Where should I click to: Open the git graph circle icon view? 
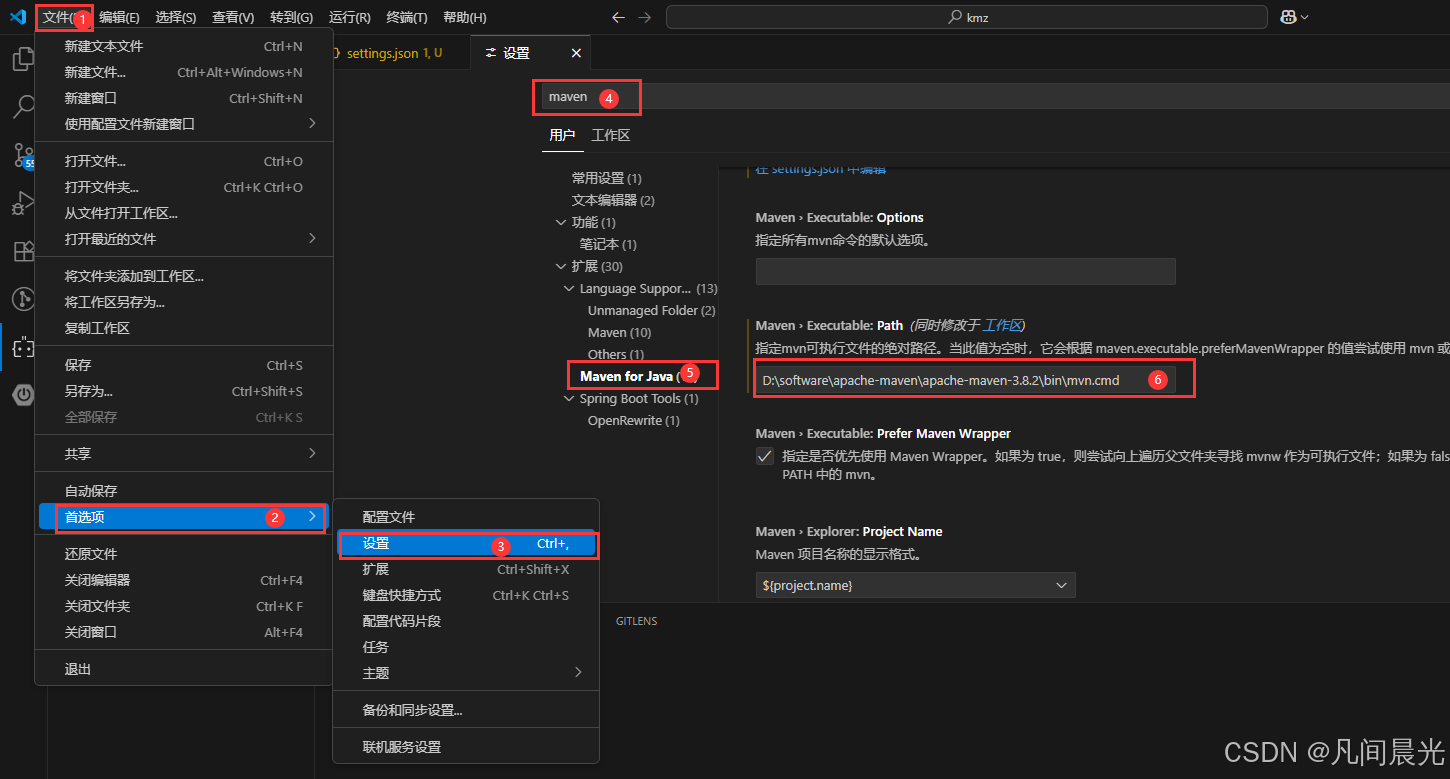23,299
